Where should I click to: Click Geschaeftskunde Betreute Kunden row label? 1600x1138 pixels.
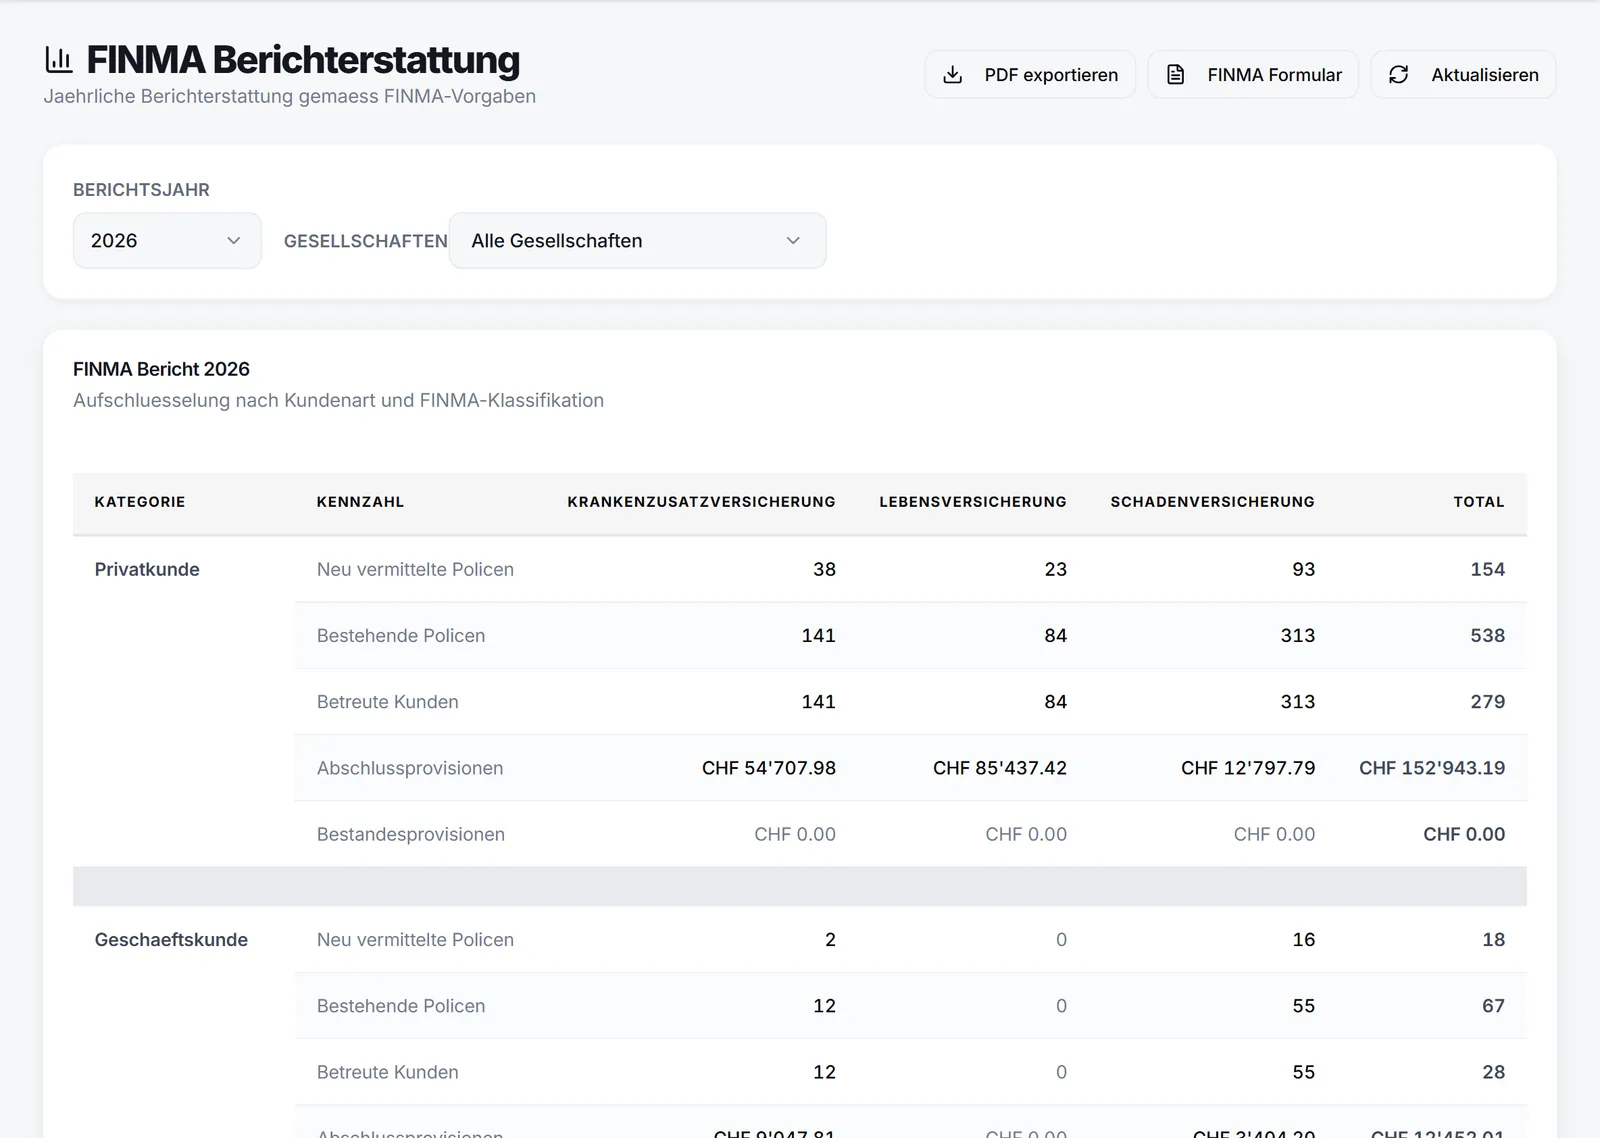(388, 1072)
